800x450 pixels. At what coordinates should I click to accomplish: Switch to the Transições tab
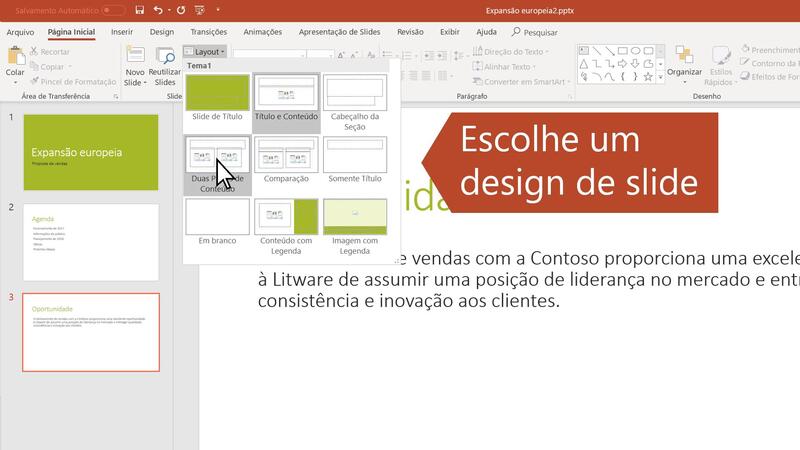208,32
